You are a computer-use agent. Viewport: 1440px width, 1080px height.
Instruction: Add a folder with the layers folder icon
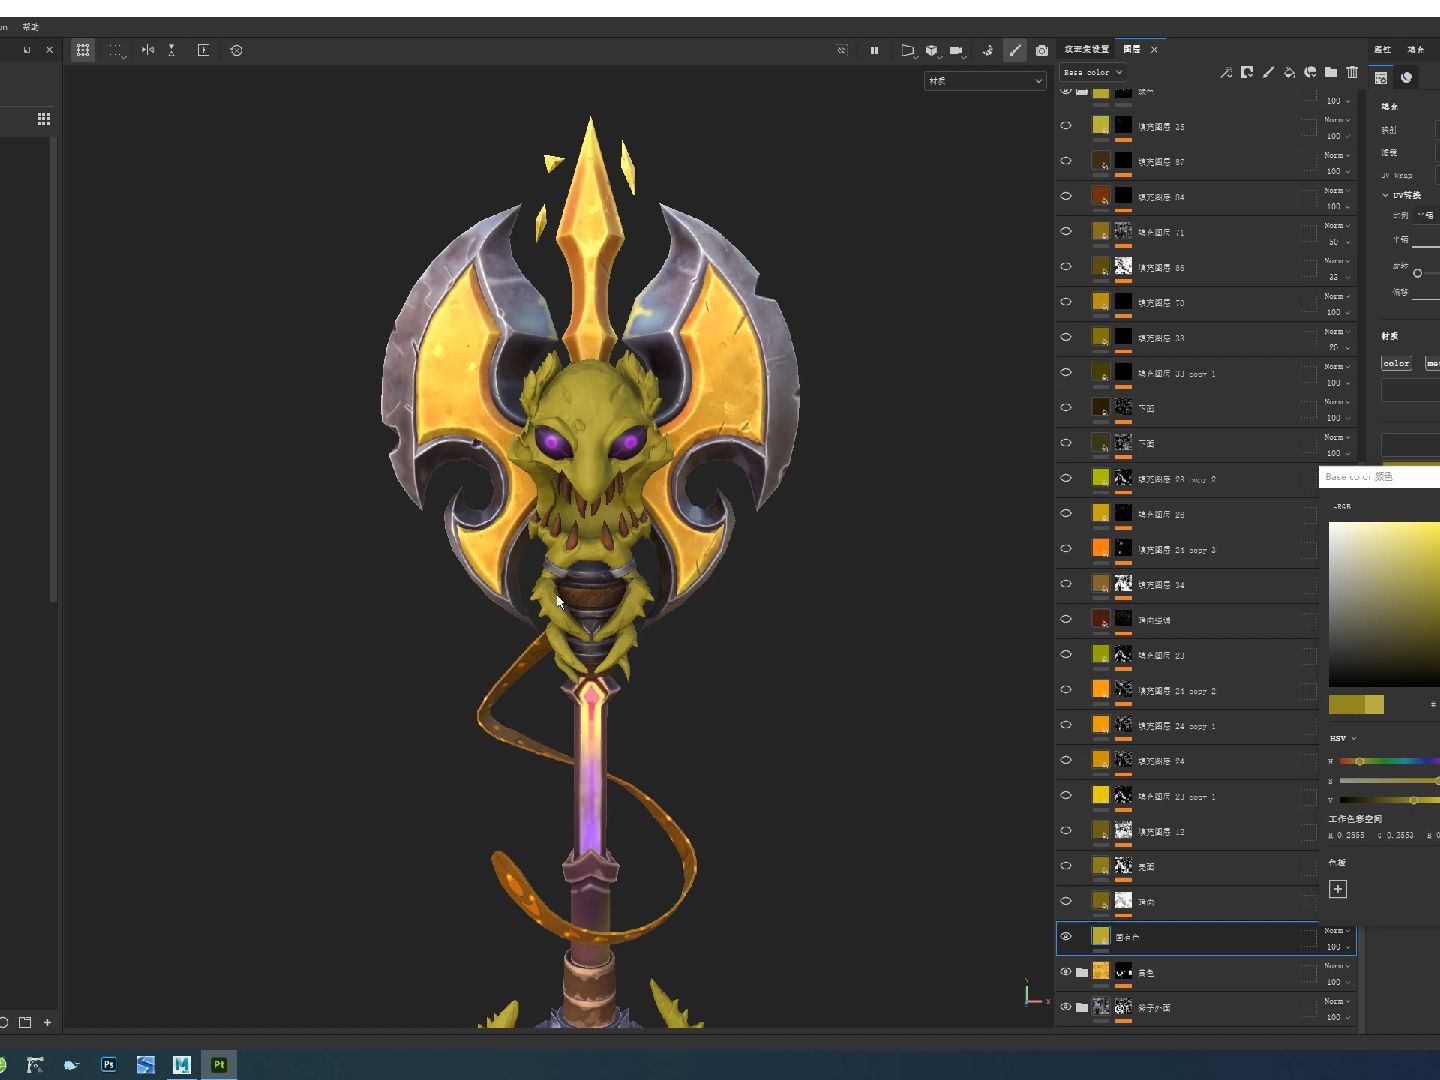pos(1331,72)
